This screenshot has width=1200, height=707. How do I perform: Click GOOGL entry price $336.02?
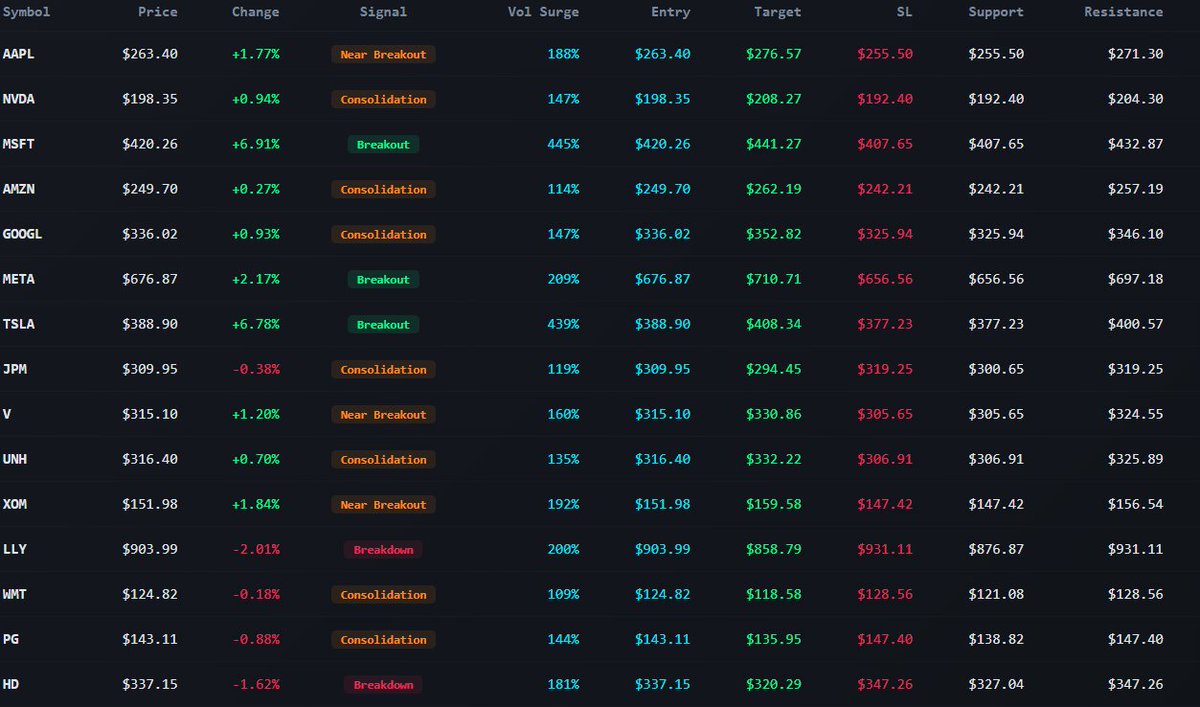click(x=662, y=234)
